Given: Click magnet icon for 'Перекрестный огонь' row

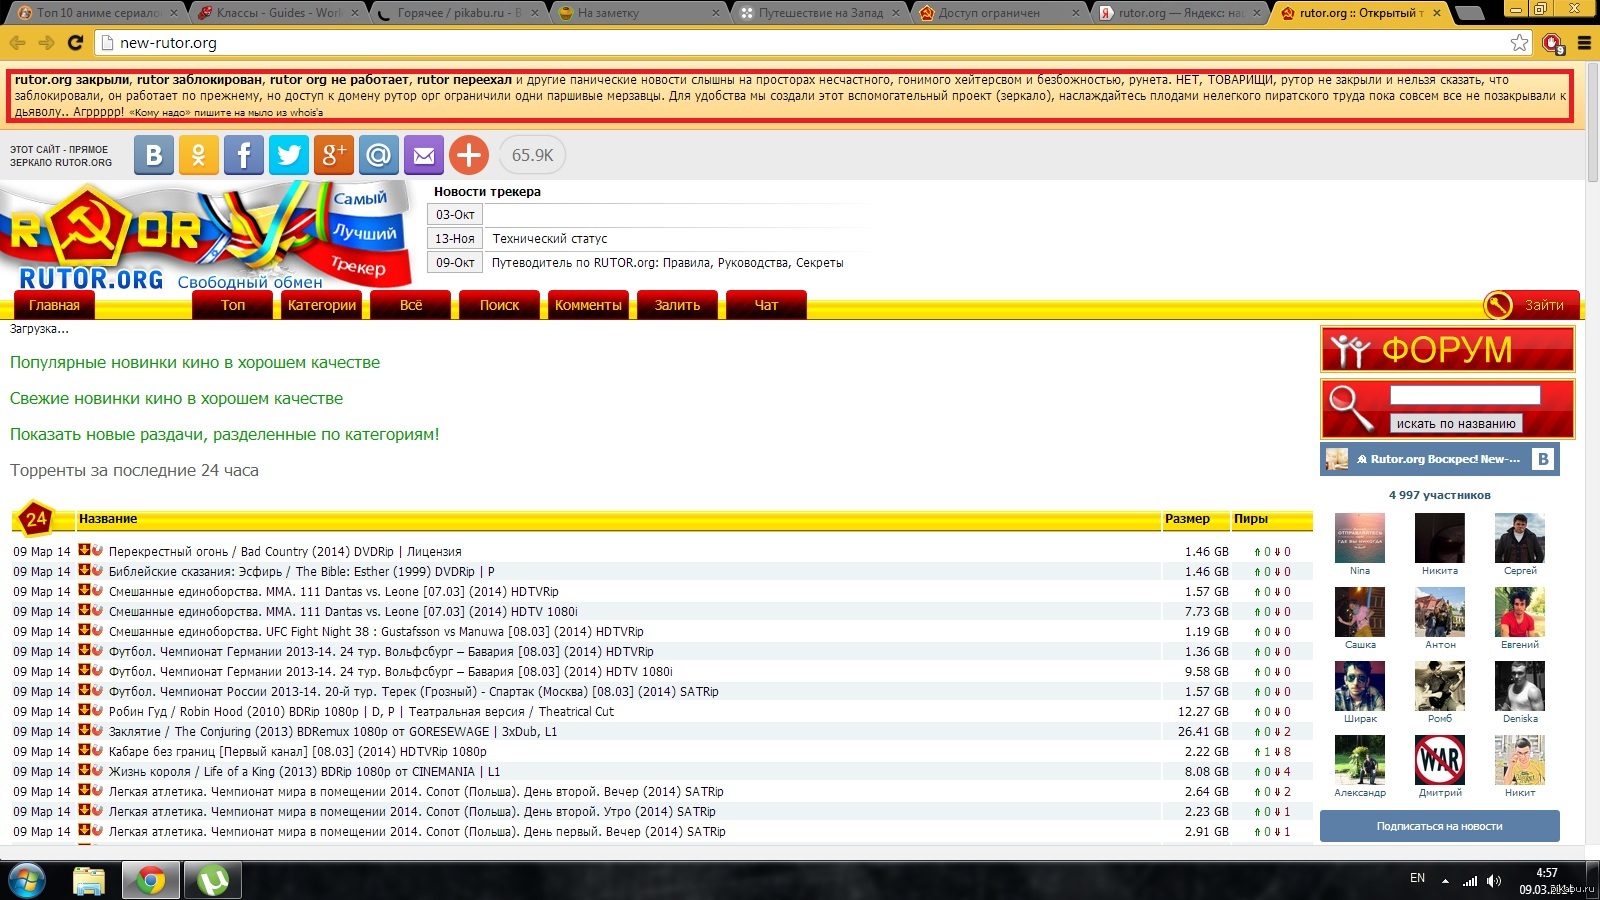Looking at the screenshot, I should click(x=98, y=550).
